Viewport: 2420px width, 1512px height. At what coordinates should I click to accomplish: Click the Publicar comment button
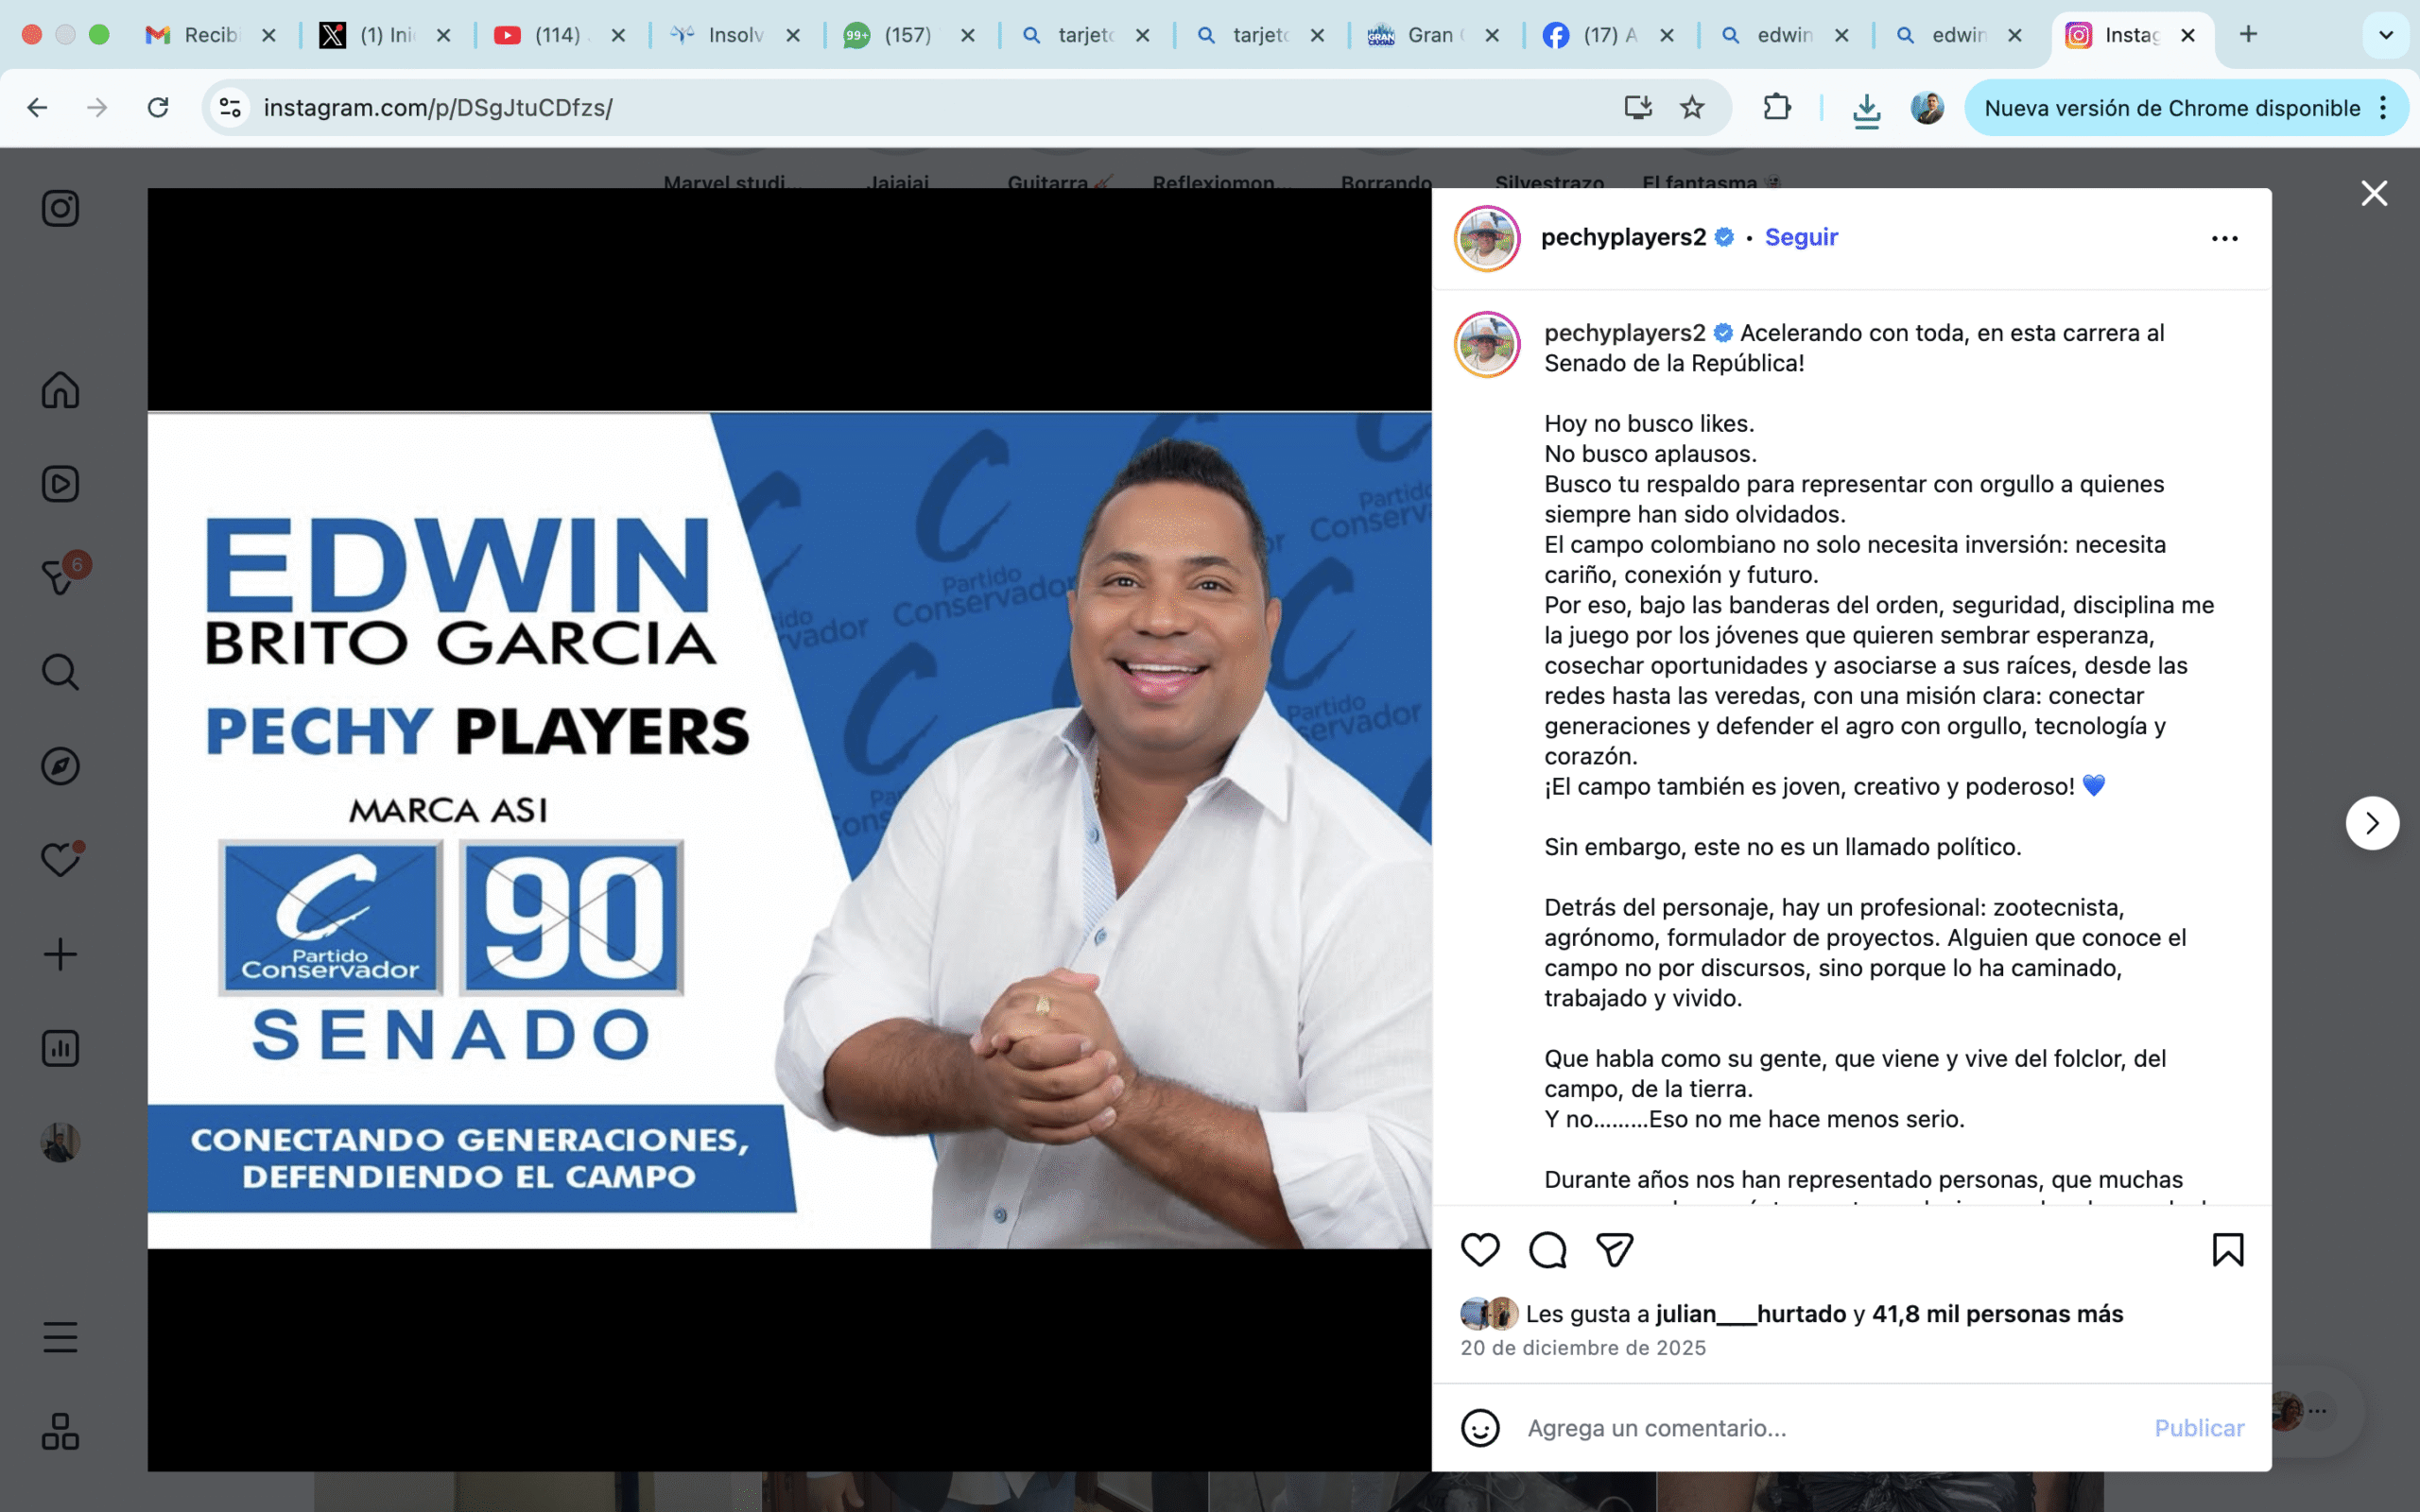pos(2199,1428)
